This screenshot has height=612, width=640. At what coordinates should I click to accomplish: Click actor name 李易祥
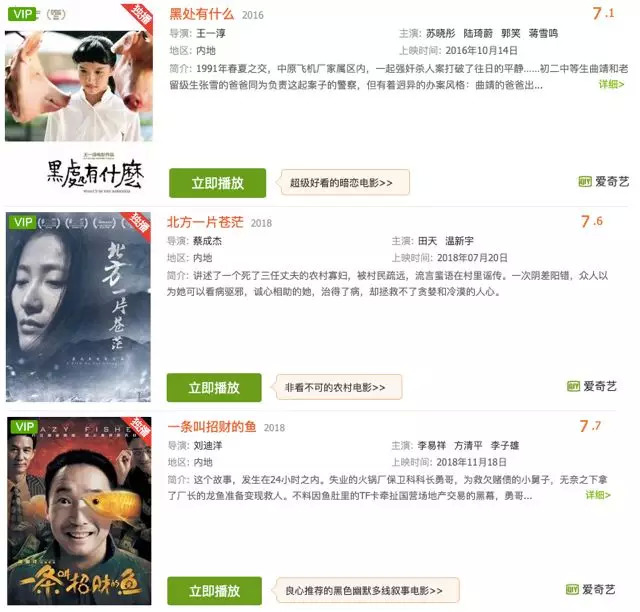[x=431, y=445]
